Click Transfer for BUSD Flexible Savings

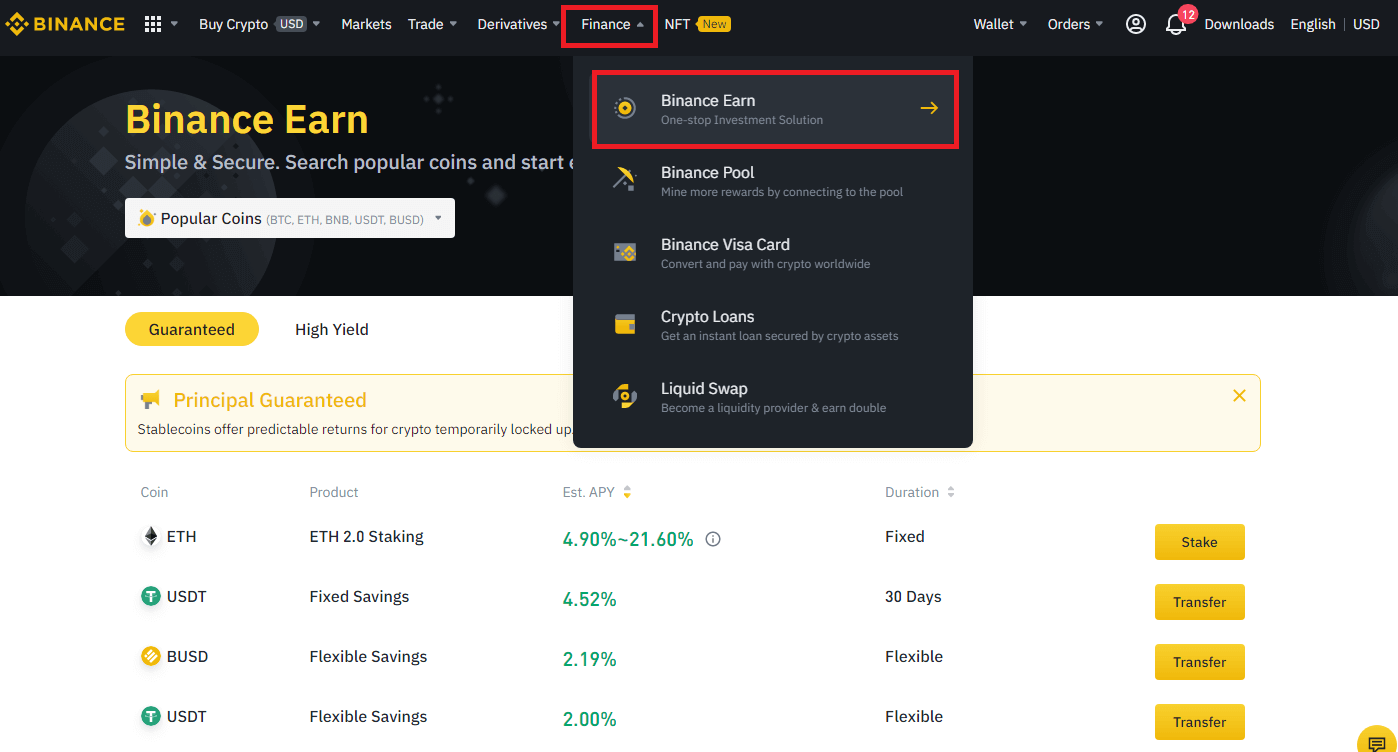tap(1200, 662)
